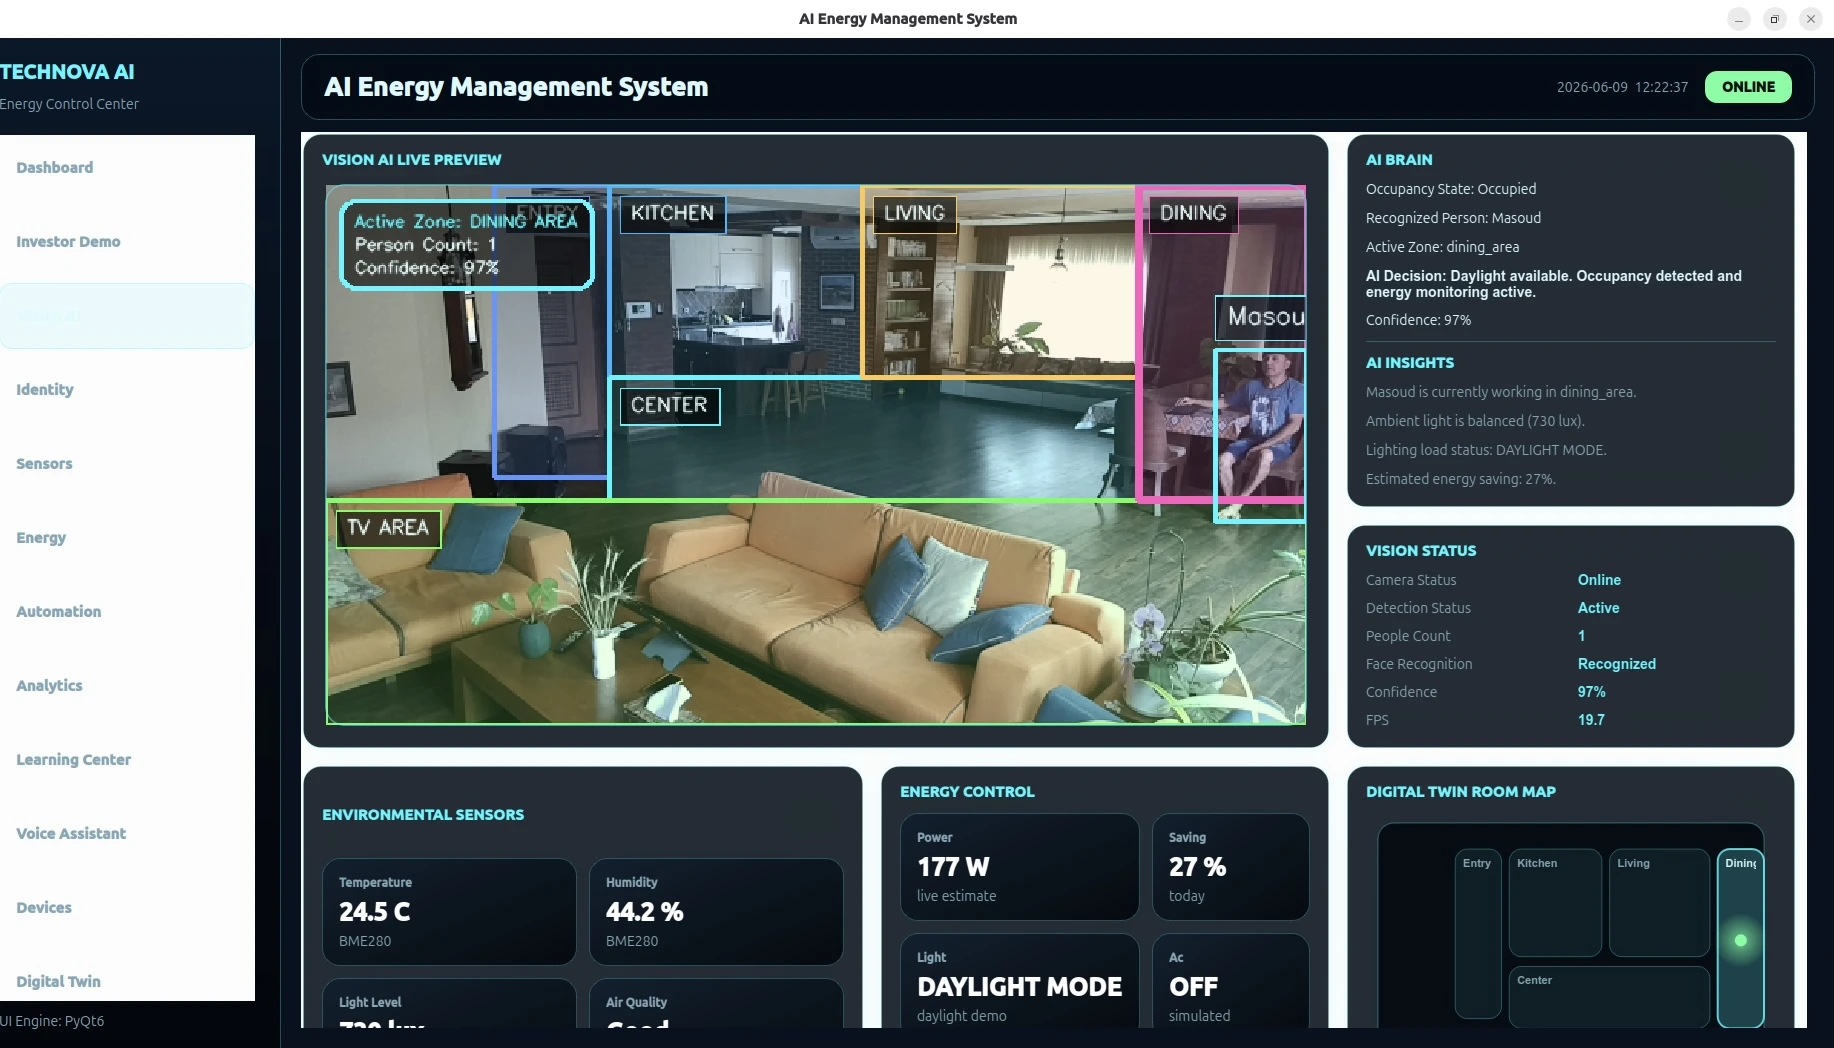The image size is (1834, 1048).
Task: Click the Saving 27 % today card
Action: [1231, 867]
